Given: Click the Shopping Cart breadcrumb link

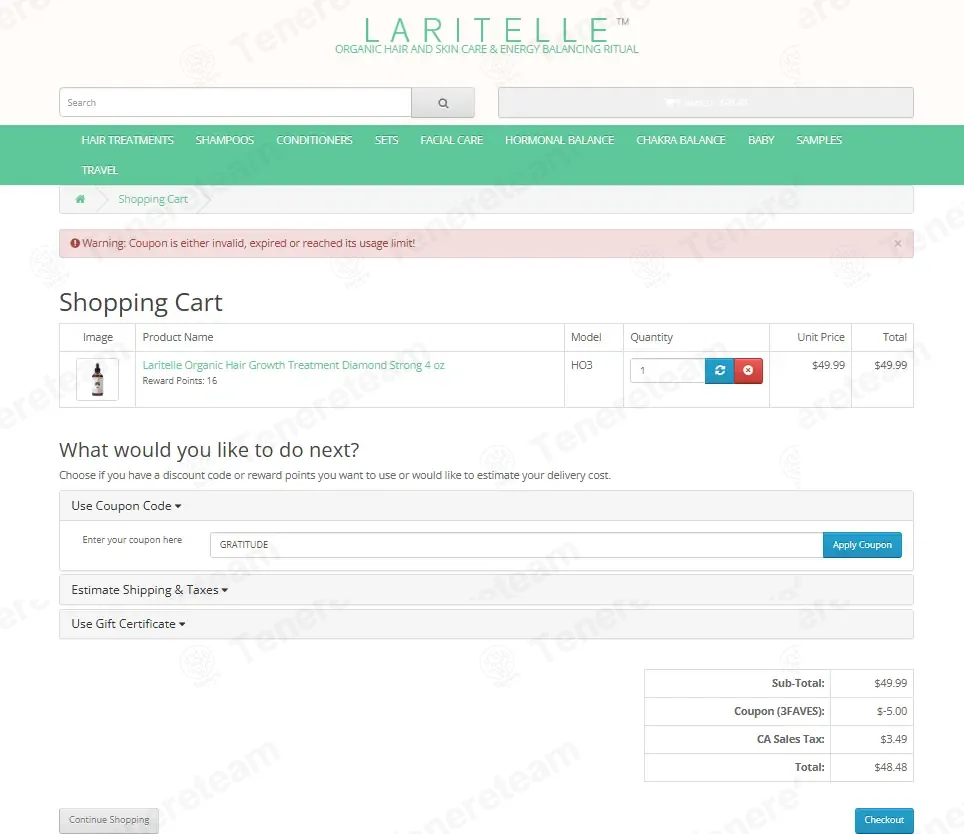Looking at the screenshot, I should pos(153,199).
